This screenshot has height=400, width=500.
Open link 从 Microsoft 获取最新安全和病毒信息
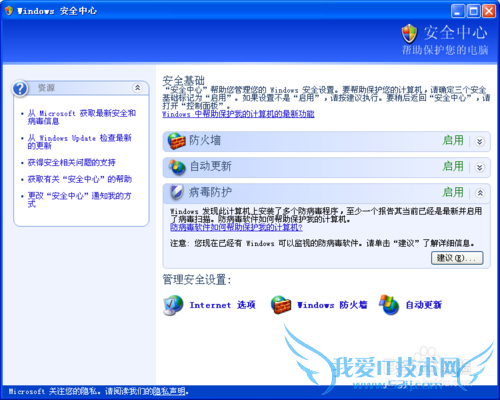82,117
